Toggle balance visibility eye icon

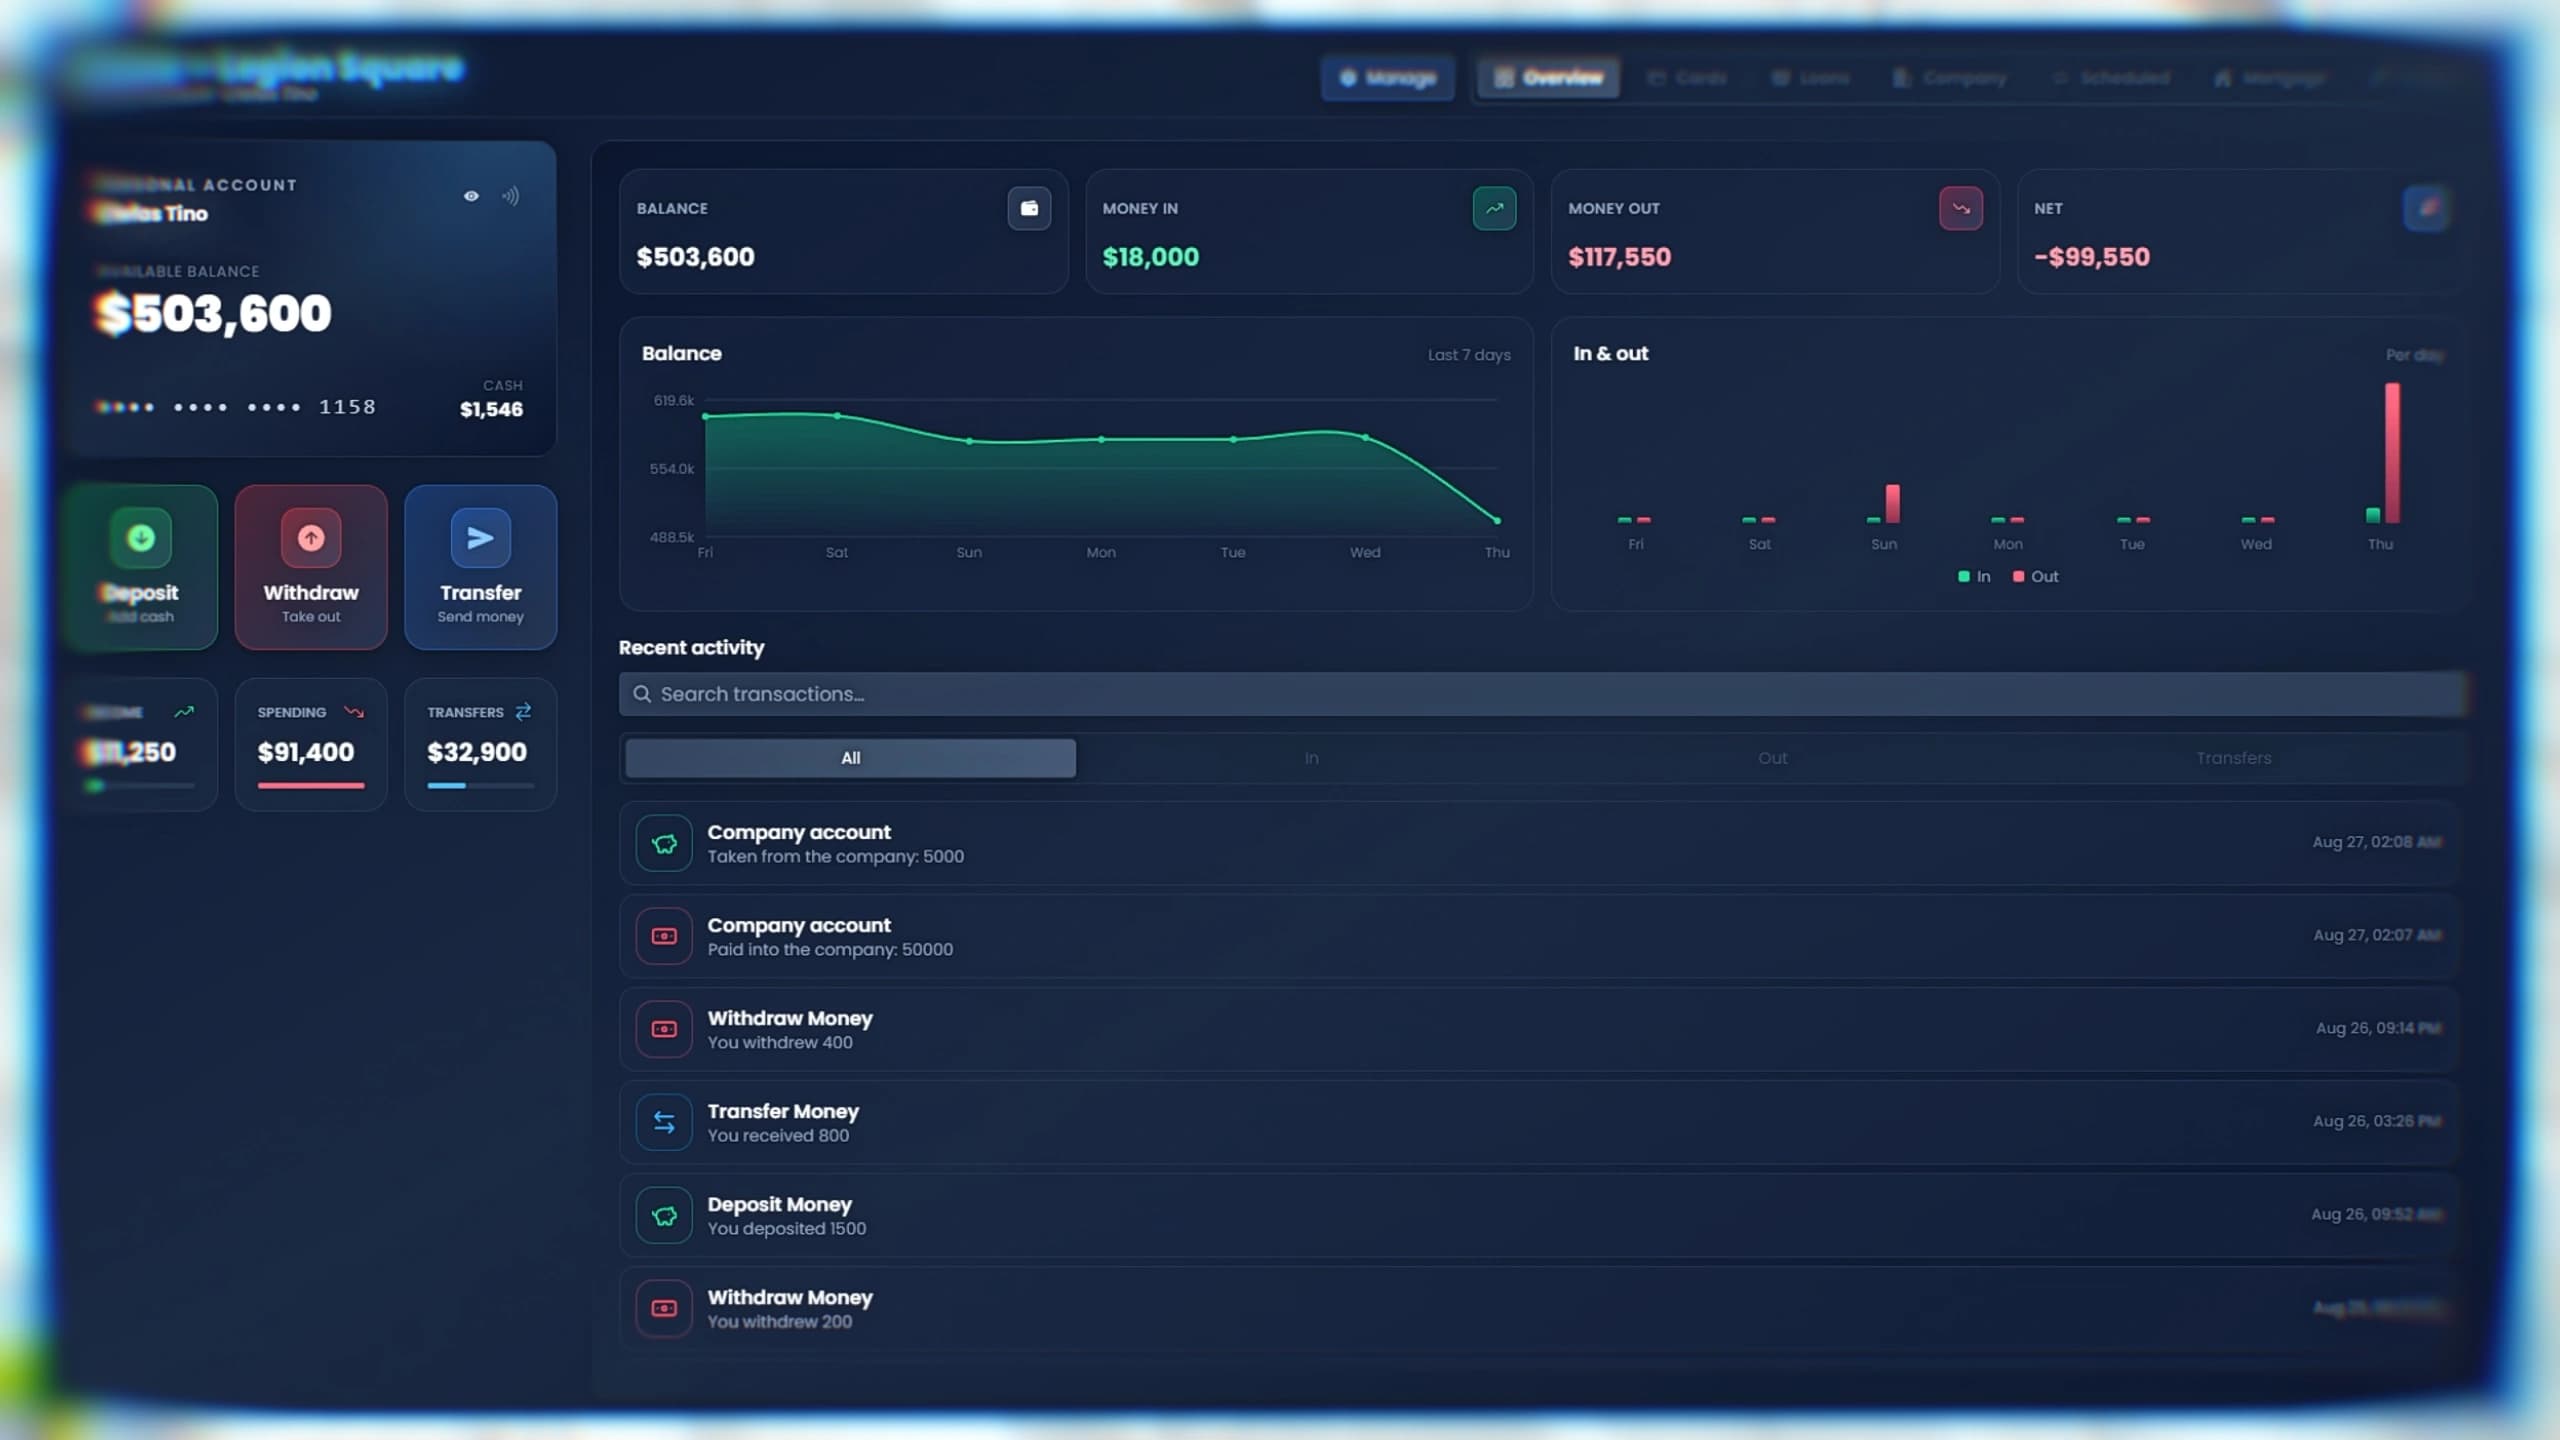471,196
